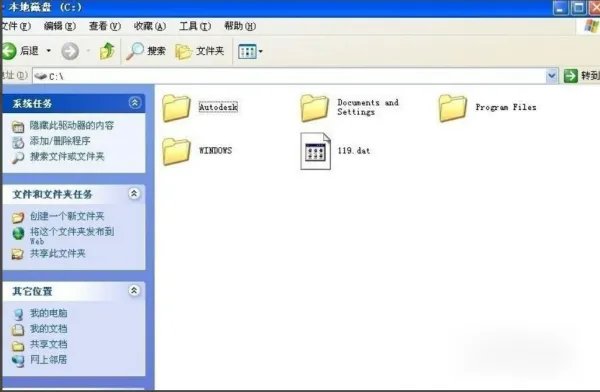This screenshot has height=392, width=600.
Task: Click the 119.dat file name label
Action: [x=354, y=150]
